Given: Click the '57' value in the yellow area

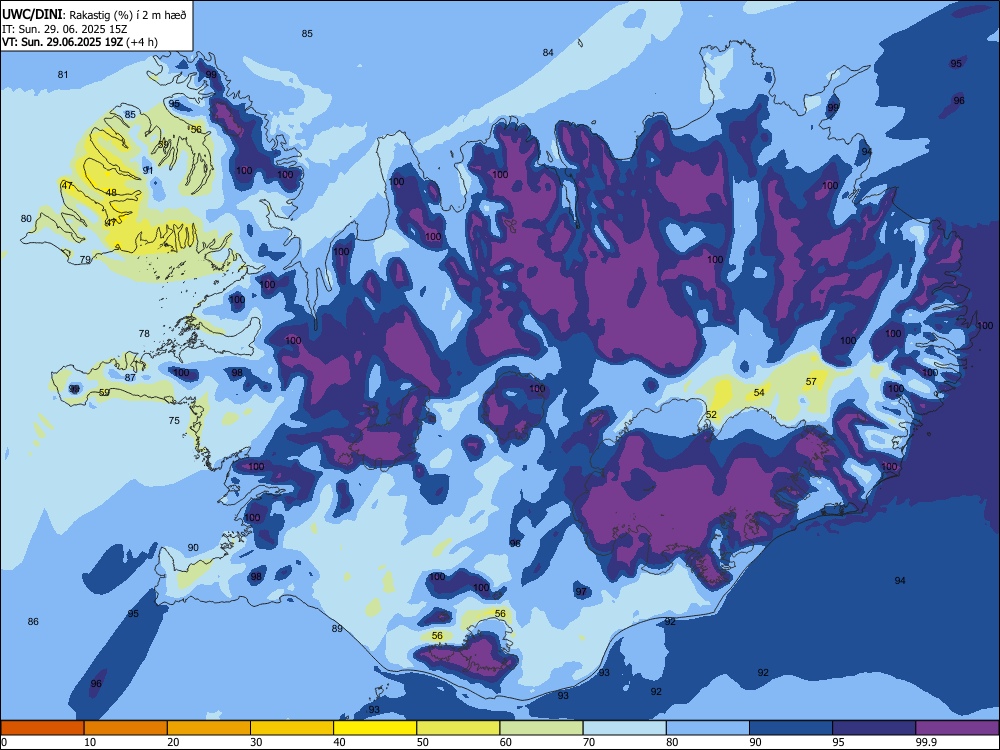Looking at the screenshot, I should 811,381.
